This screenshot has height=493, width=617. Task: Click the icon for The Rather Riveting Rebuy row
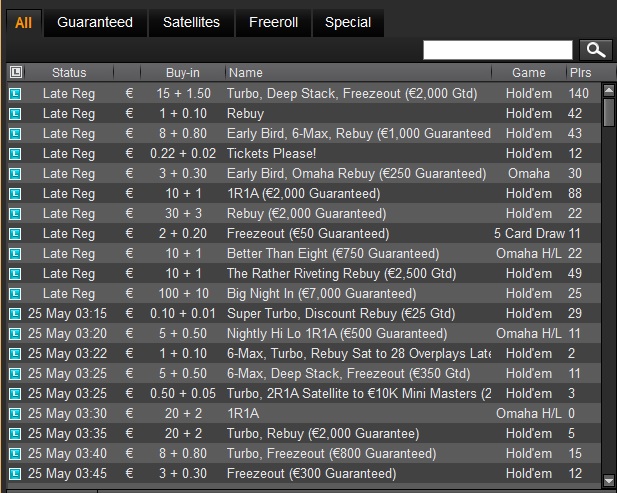coord(15,274)
